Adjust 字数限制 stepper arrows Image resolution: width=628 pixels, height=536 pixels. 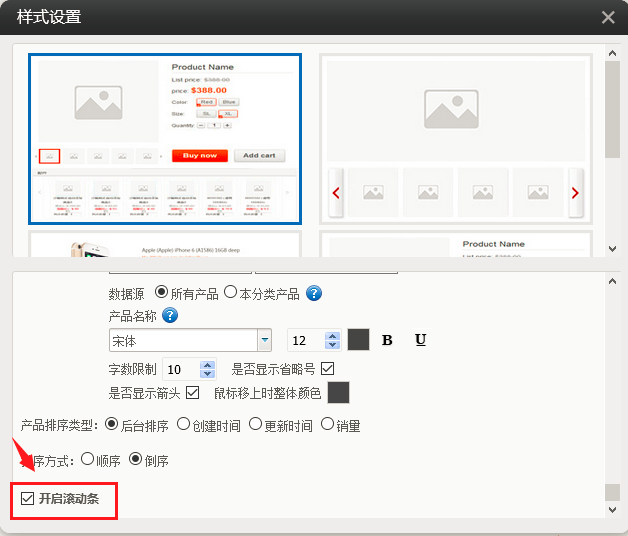[207, 369]
